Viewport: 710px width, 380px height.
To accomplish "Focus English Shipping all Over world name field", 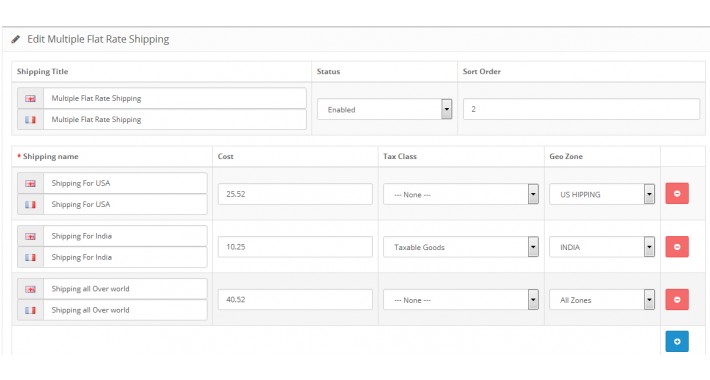I will 125,289.
